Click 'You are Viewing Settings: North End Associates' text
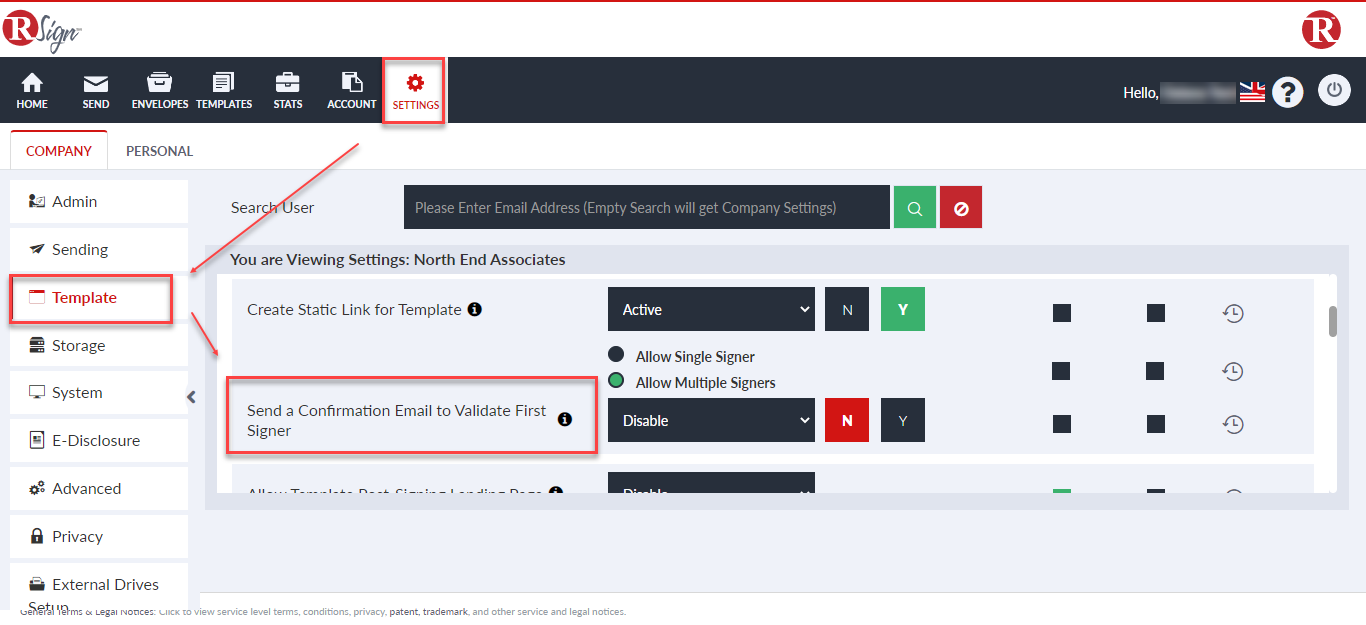The height and width of the screenshot is (625, 1366). [398, 260]
